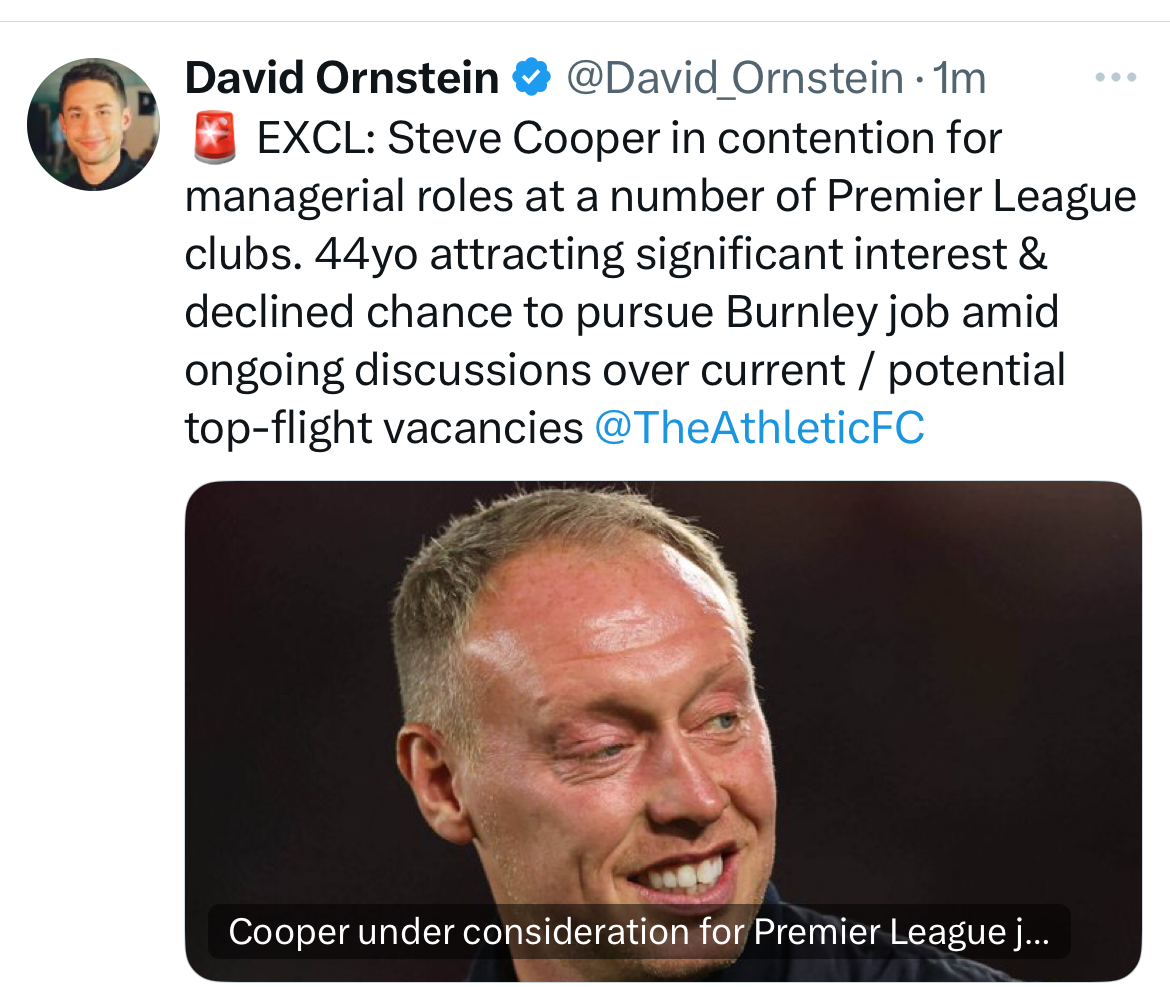Image resolution: width=1170 pixels, height=987 pixels.
Task: Click 'managerial roles' in the tweet text
Action: [345, 197]
